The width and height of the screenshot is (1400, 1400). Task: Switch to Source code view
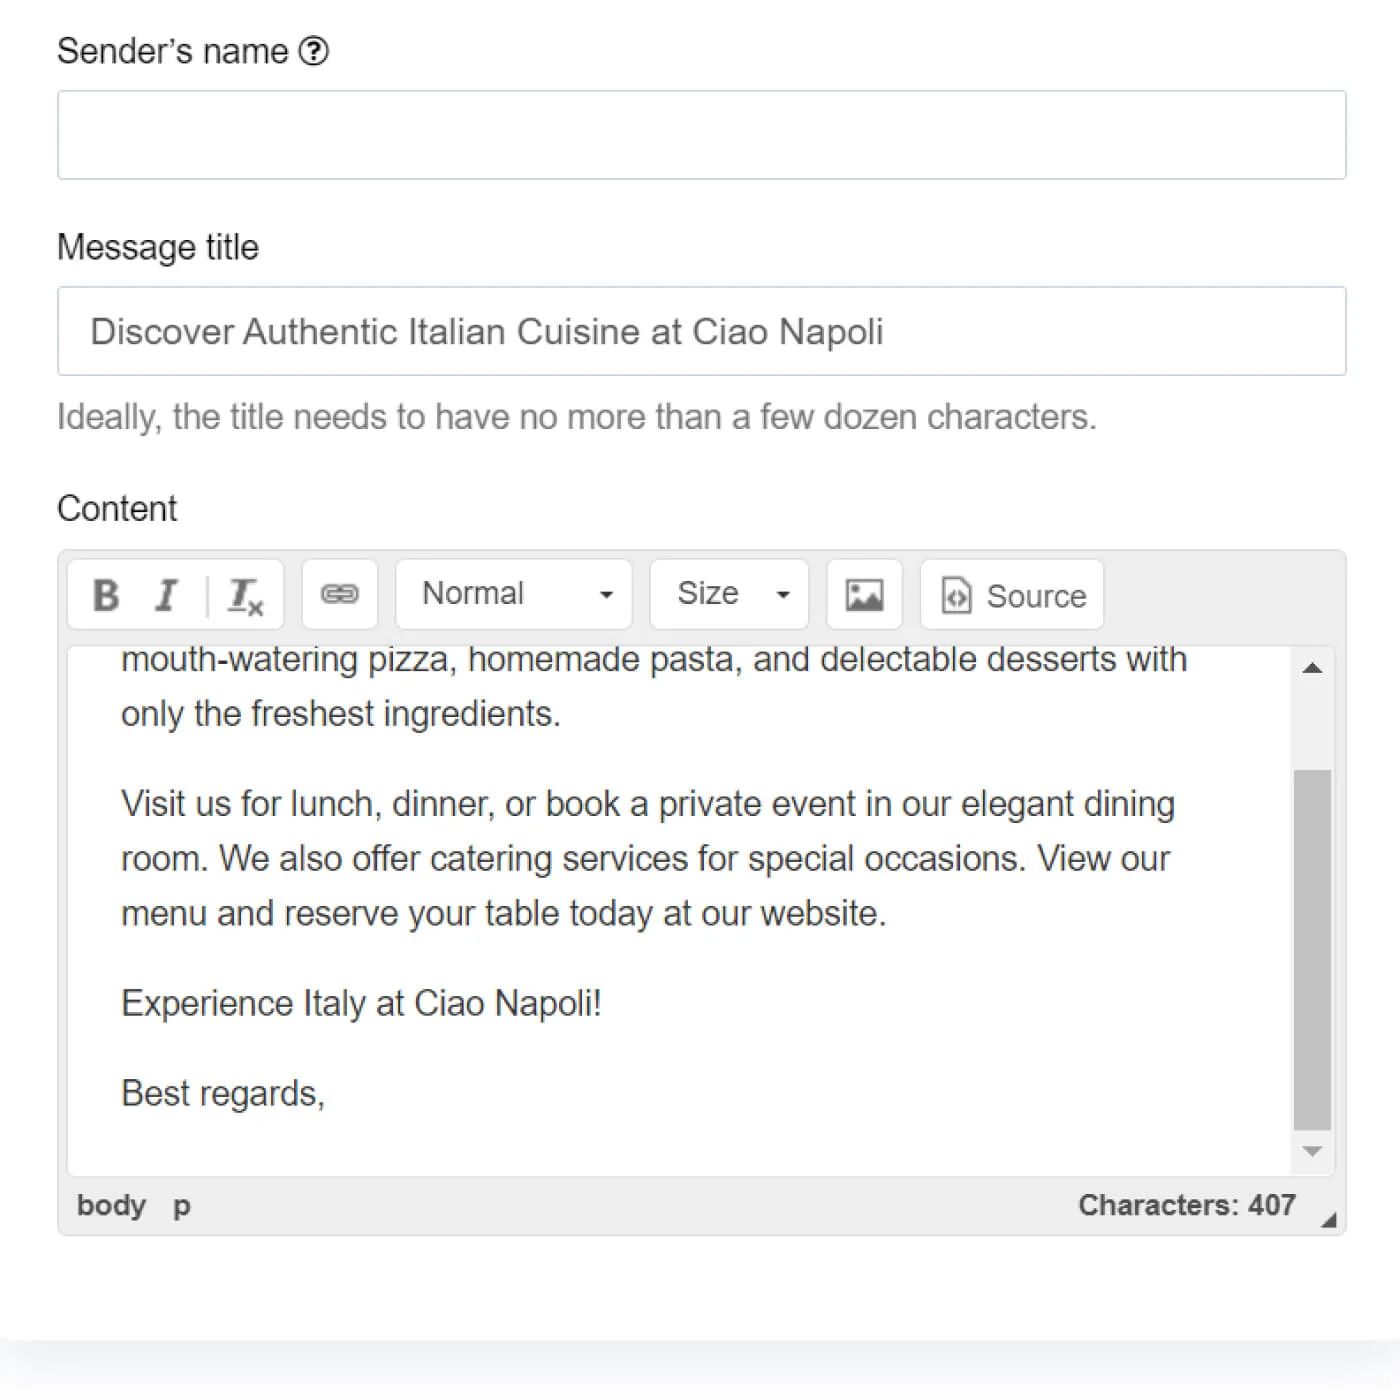click(x=1012, y=594)
